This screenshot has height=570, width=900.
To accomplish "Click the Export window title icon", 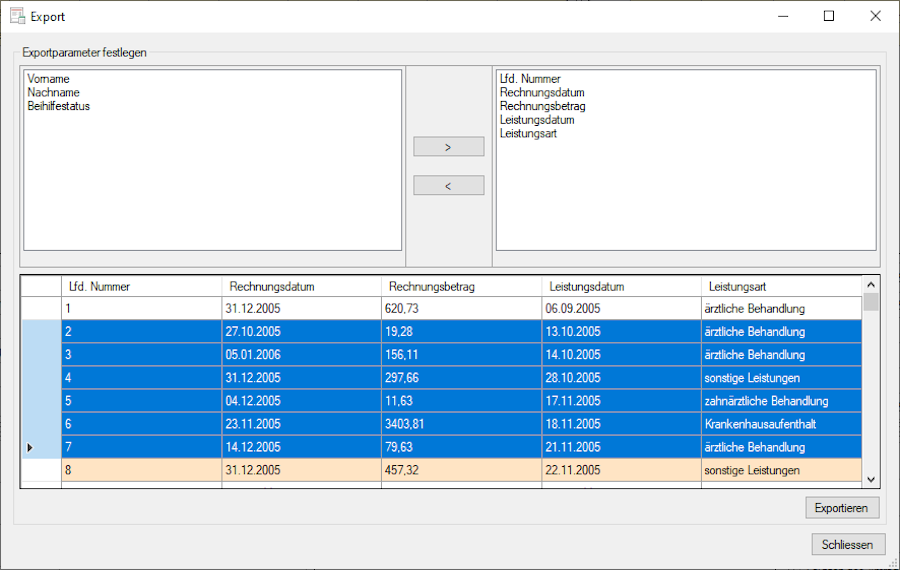I will pos(17,16).
